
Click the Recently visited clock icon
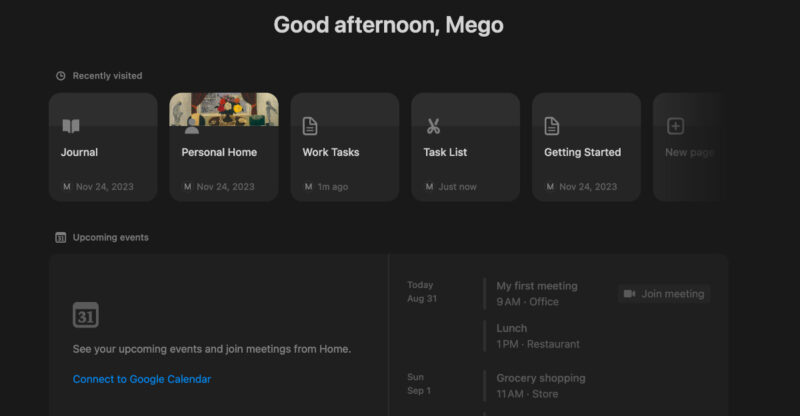point(61,76)
